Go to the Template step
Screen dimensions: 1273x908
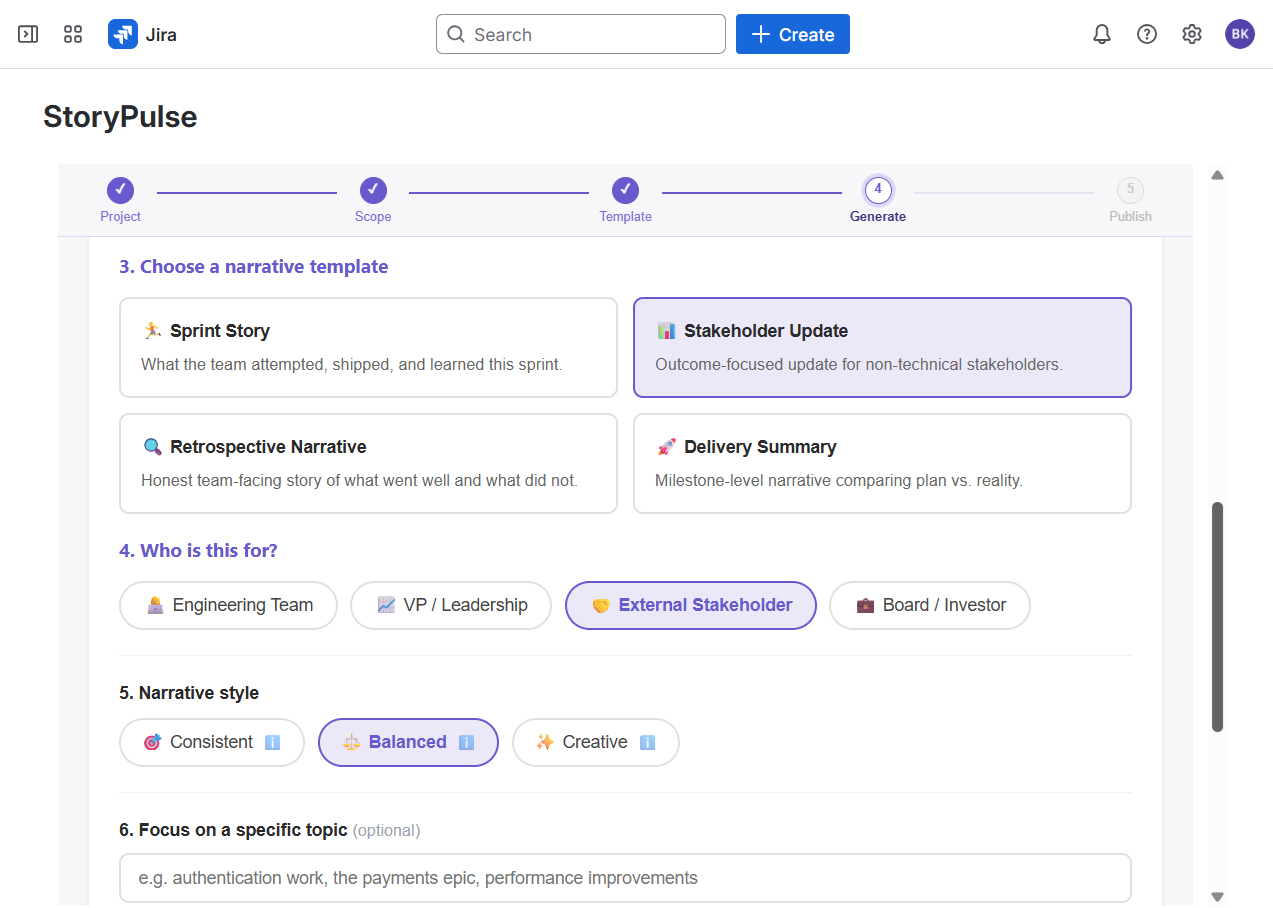pos(626,200)
